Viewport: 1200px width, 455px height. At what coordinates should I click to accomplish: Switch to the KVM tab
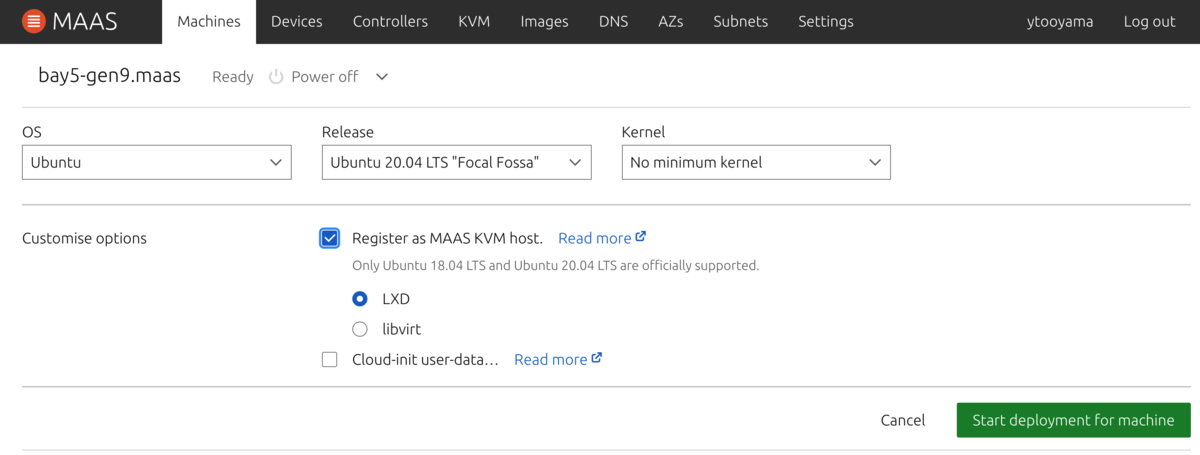click(474, 21)
